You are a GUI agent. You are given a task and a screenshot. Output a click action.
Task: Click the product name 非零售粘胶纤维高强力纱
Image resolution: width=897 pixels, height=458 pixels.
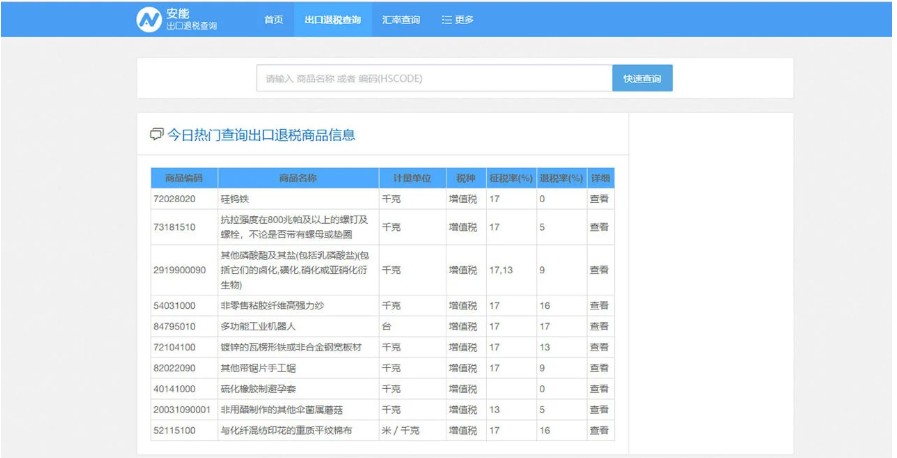[x=272, y=306]
